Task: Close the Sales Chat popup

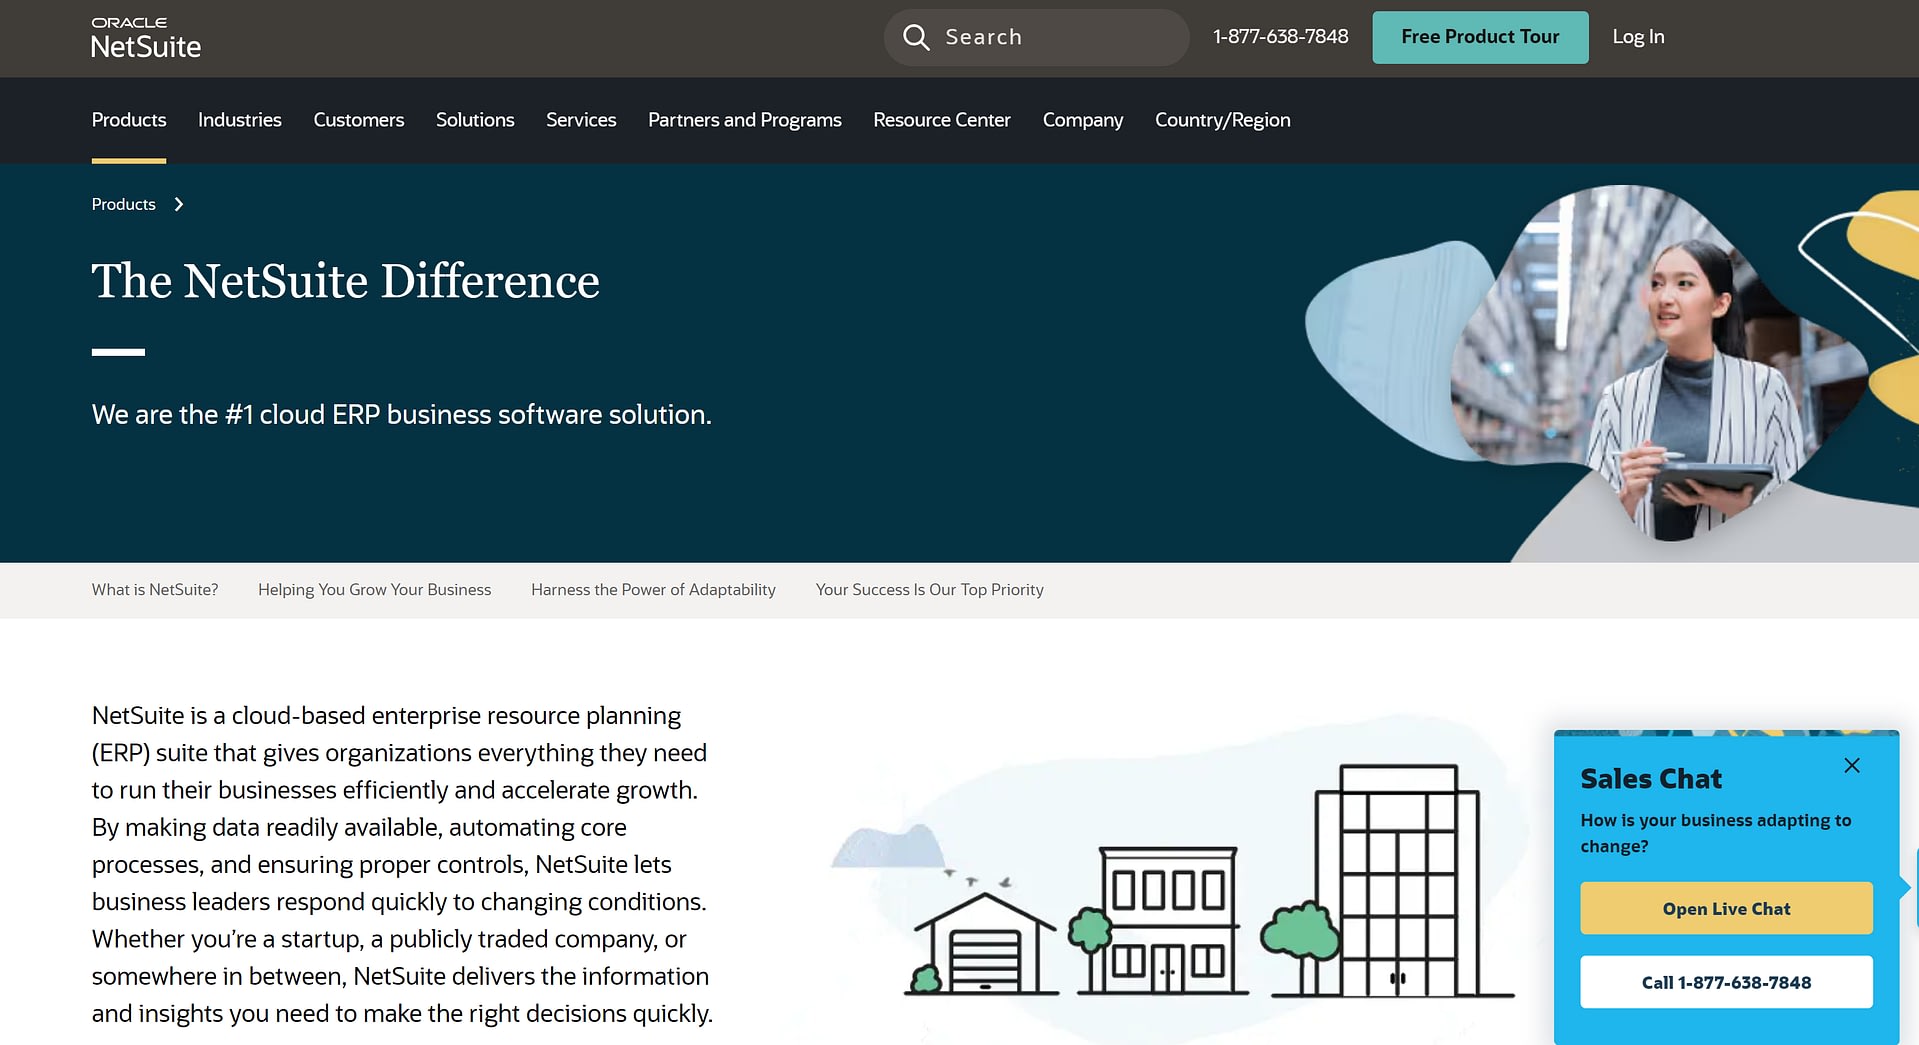Action: [1851, 765]
